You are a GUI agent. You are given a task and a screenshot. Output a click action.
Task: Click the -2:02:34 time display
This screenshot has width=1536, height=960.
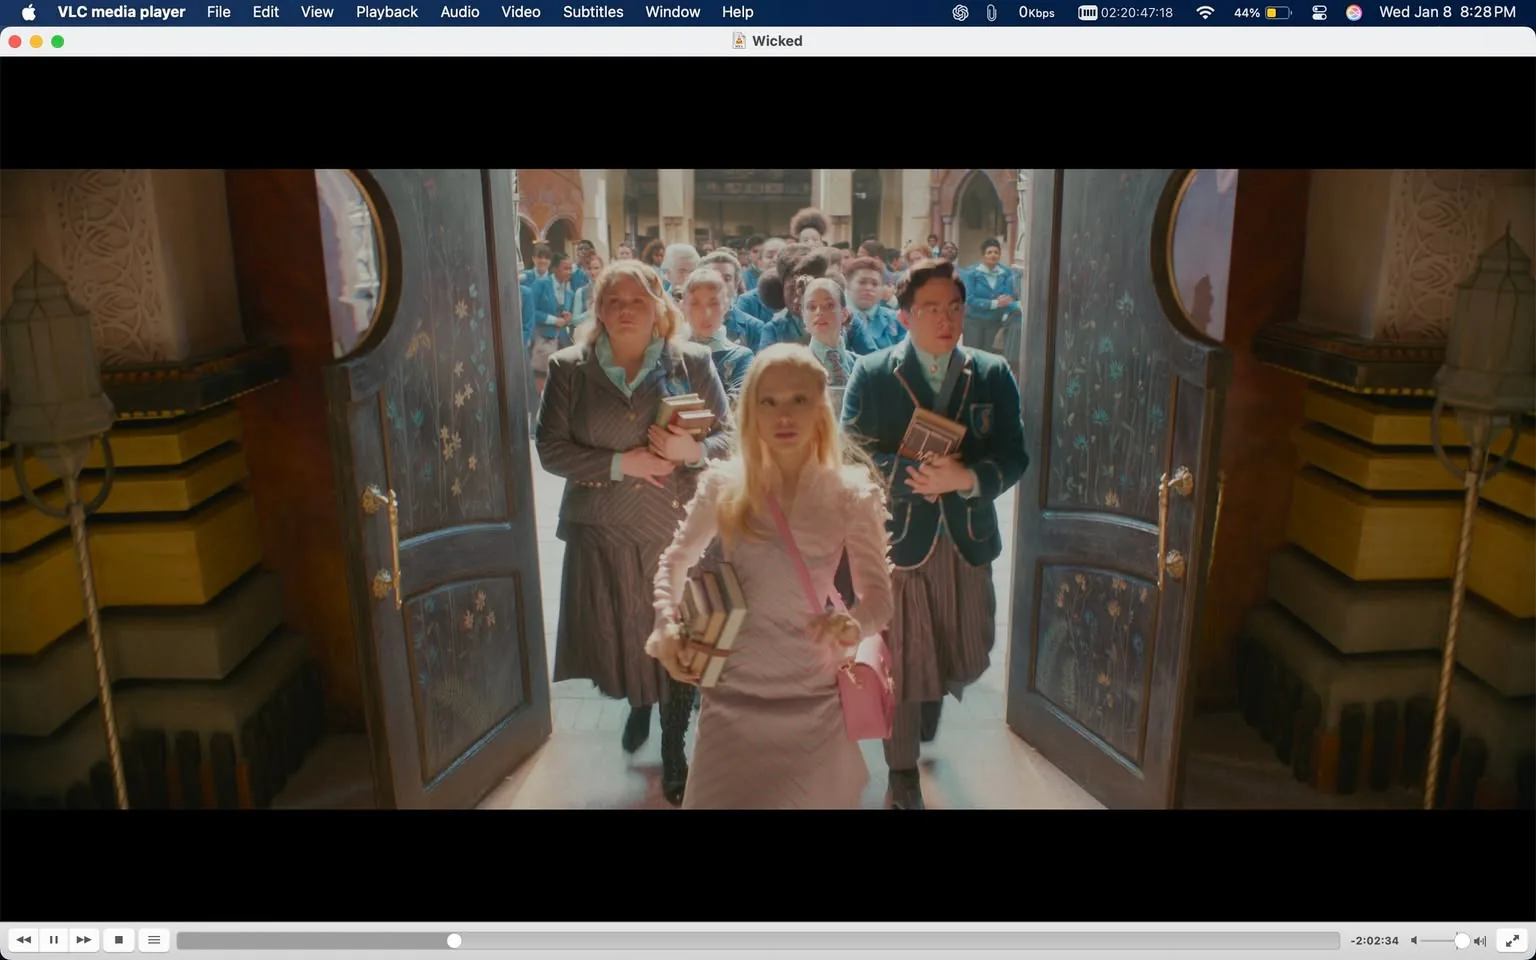pos(1374,940)
